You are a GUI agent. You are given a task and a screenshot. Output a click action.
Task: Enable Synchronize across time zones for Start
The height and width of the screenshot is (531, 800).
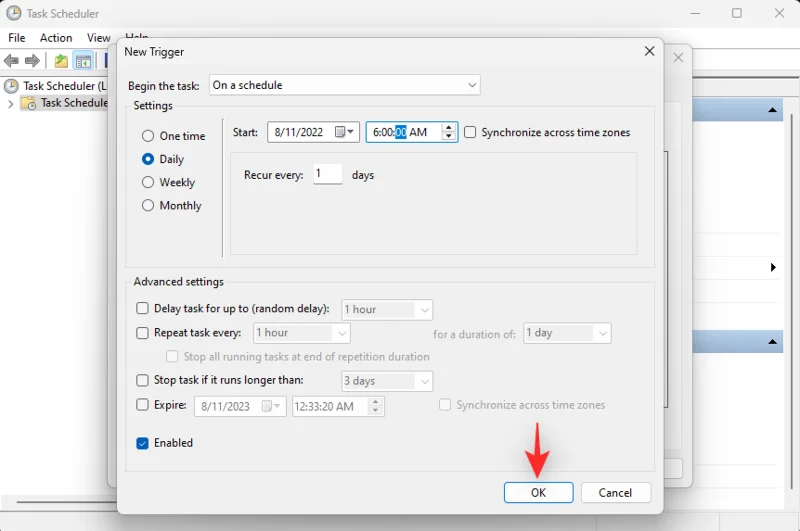pyautogui.click(x=470, y=132)
